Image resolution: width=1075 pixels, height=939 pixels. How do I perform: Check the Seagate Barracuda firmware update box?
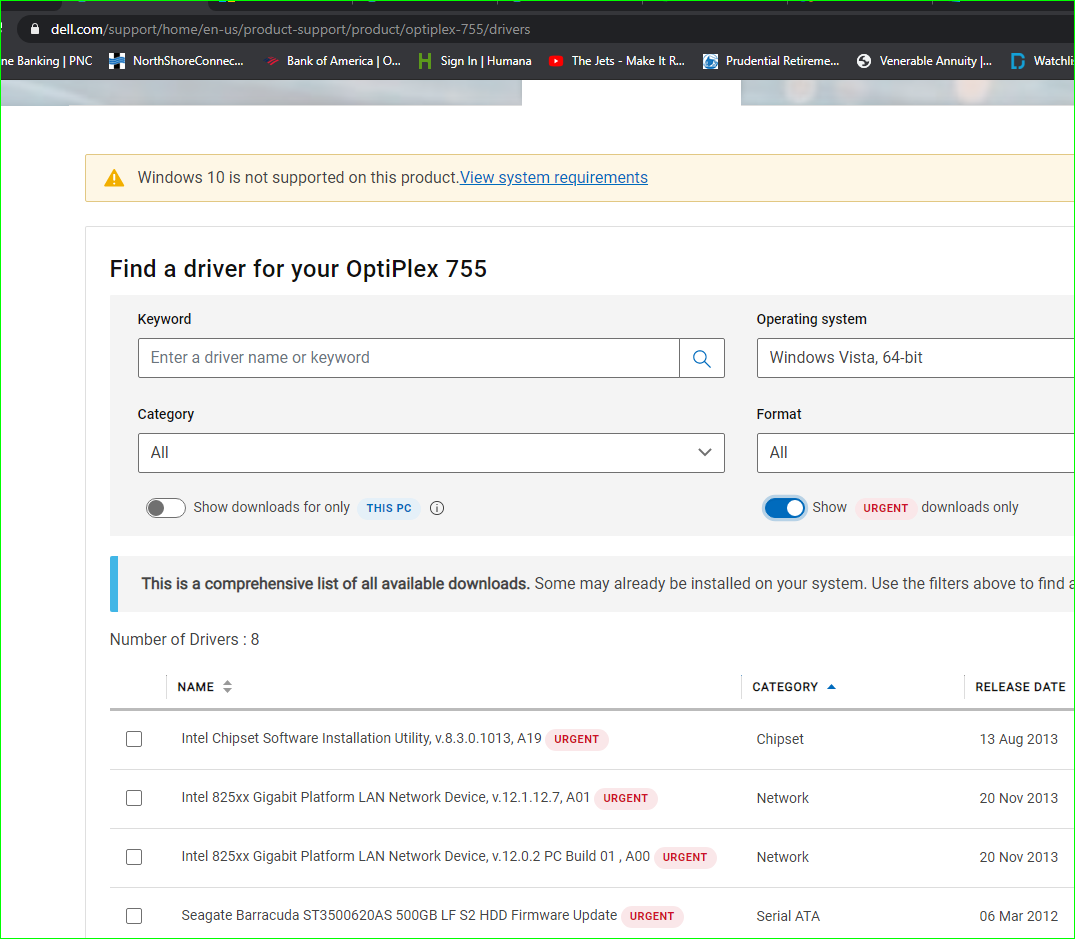(134, 916)
